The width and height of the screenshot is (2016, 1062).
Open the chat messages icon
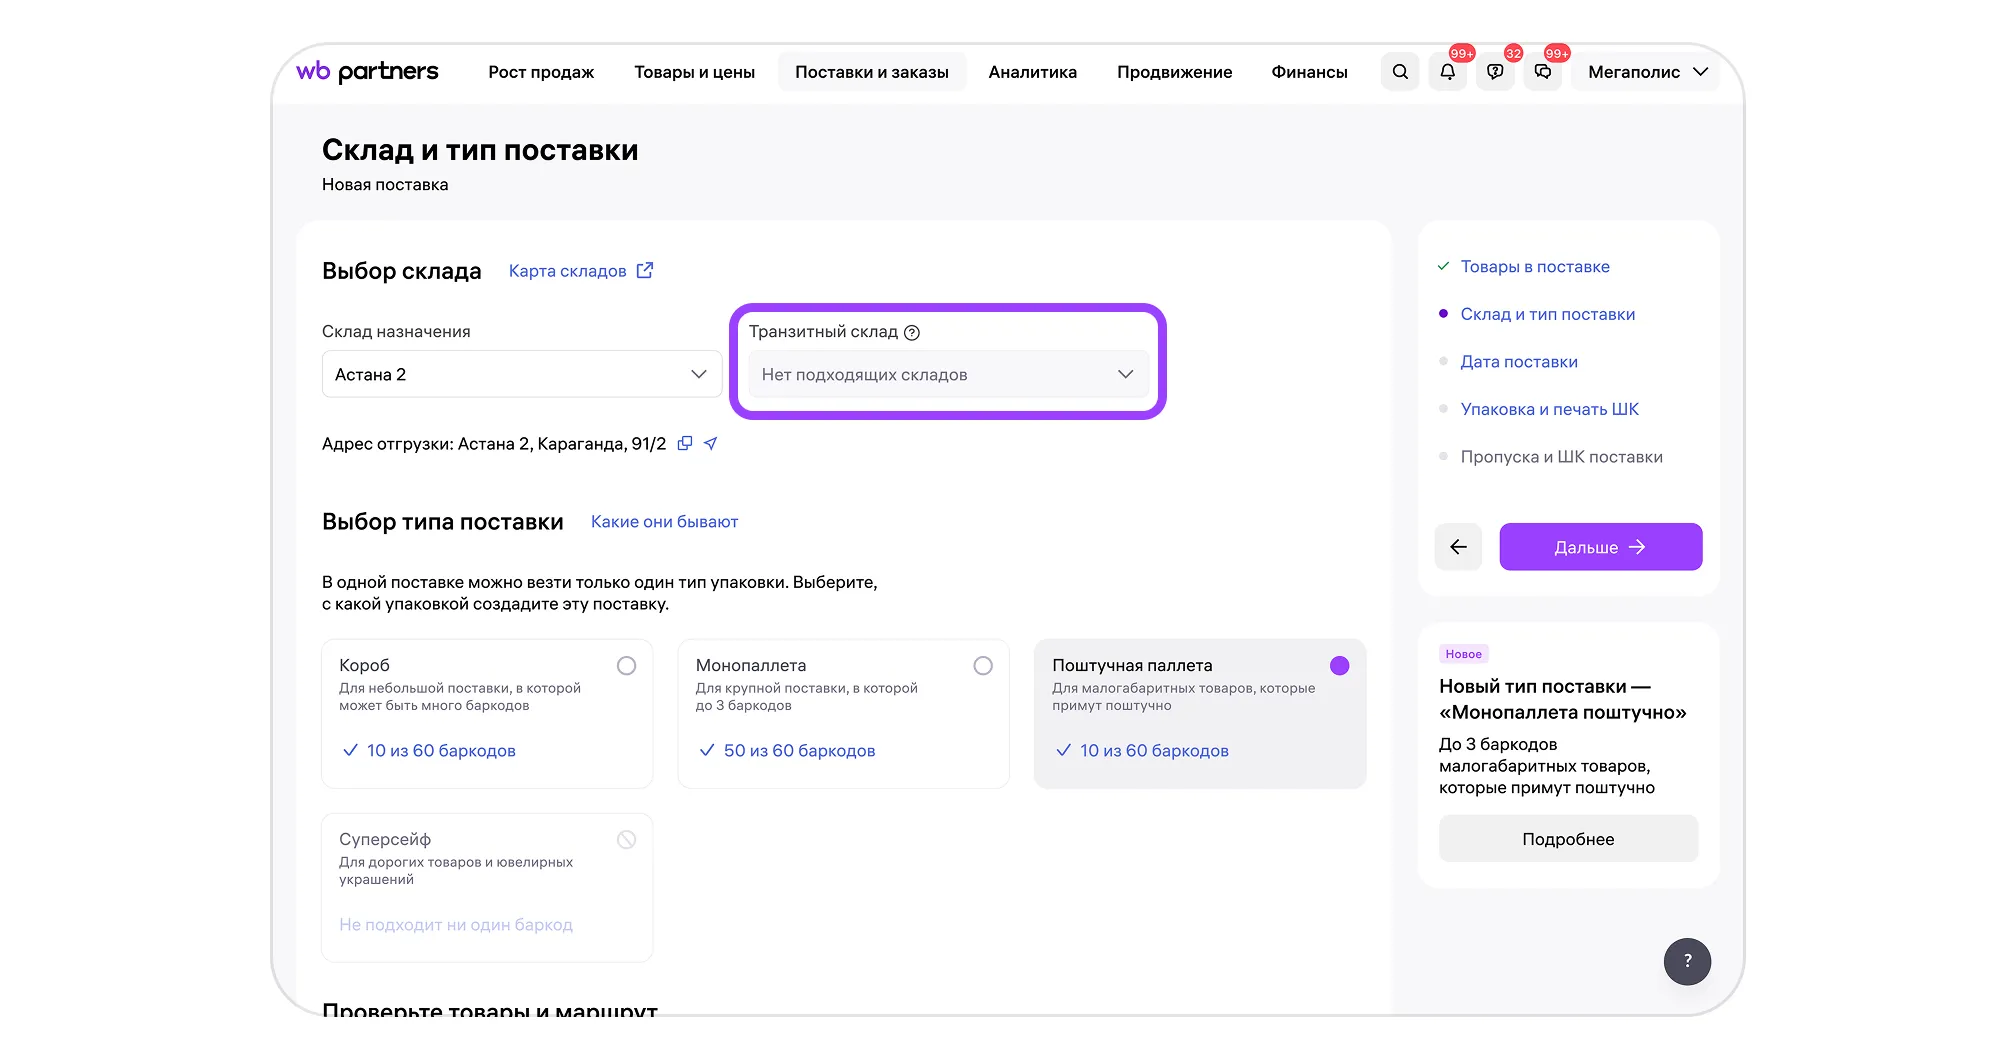click(1543, 72)
